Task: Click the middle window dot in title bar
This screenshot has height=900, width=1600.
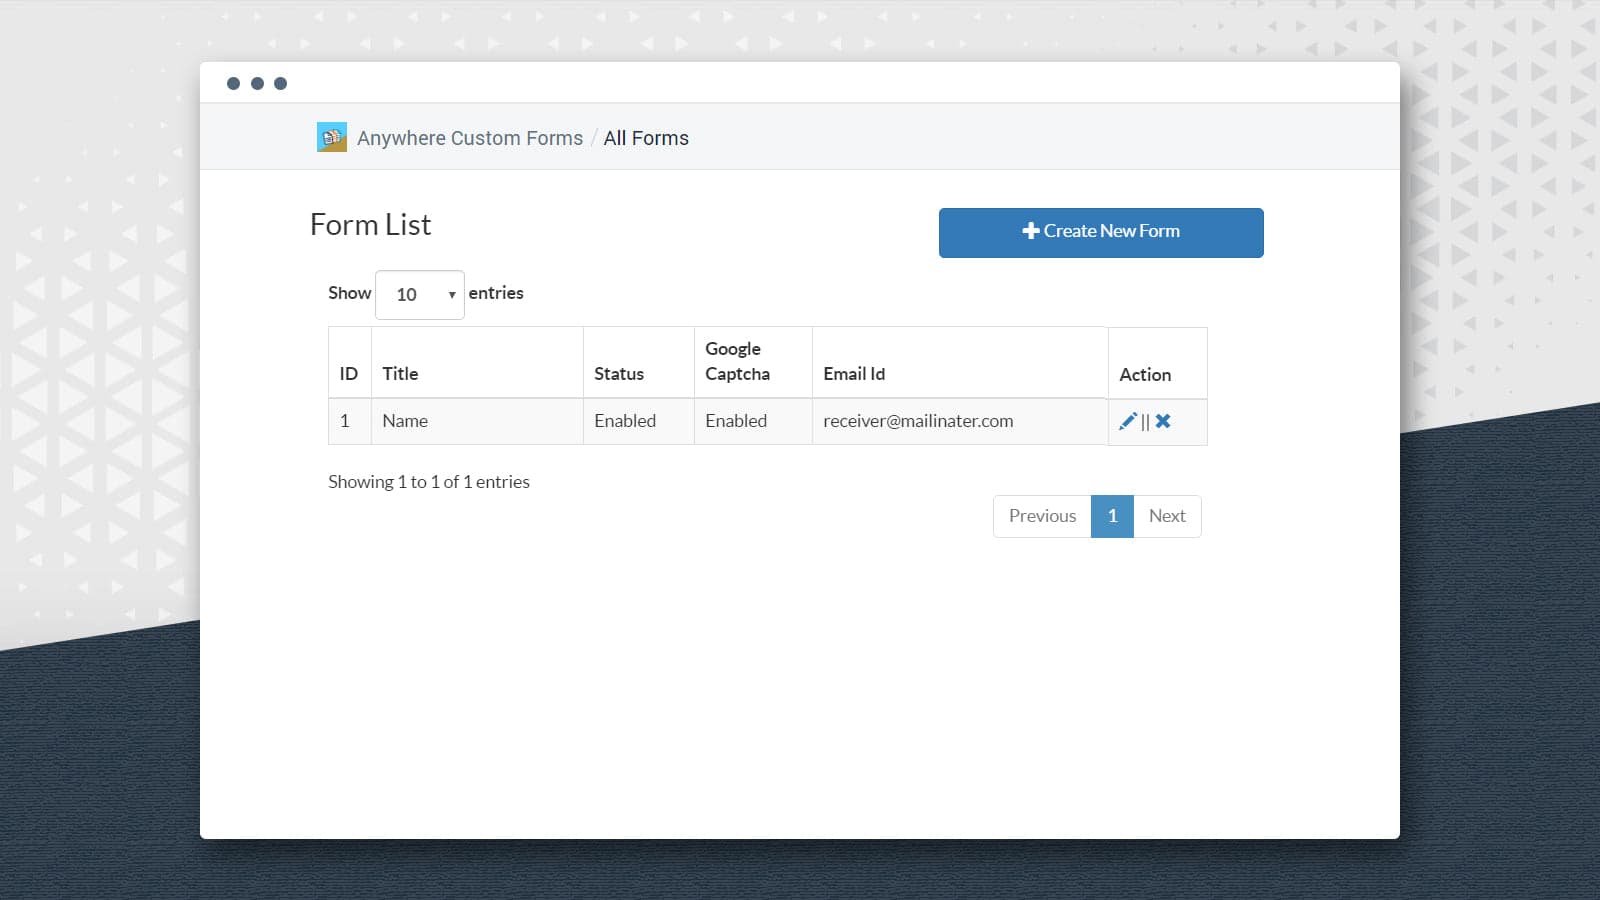Action: point(257,83)
